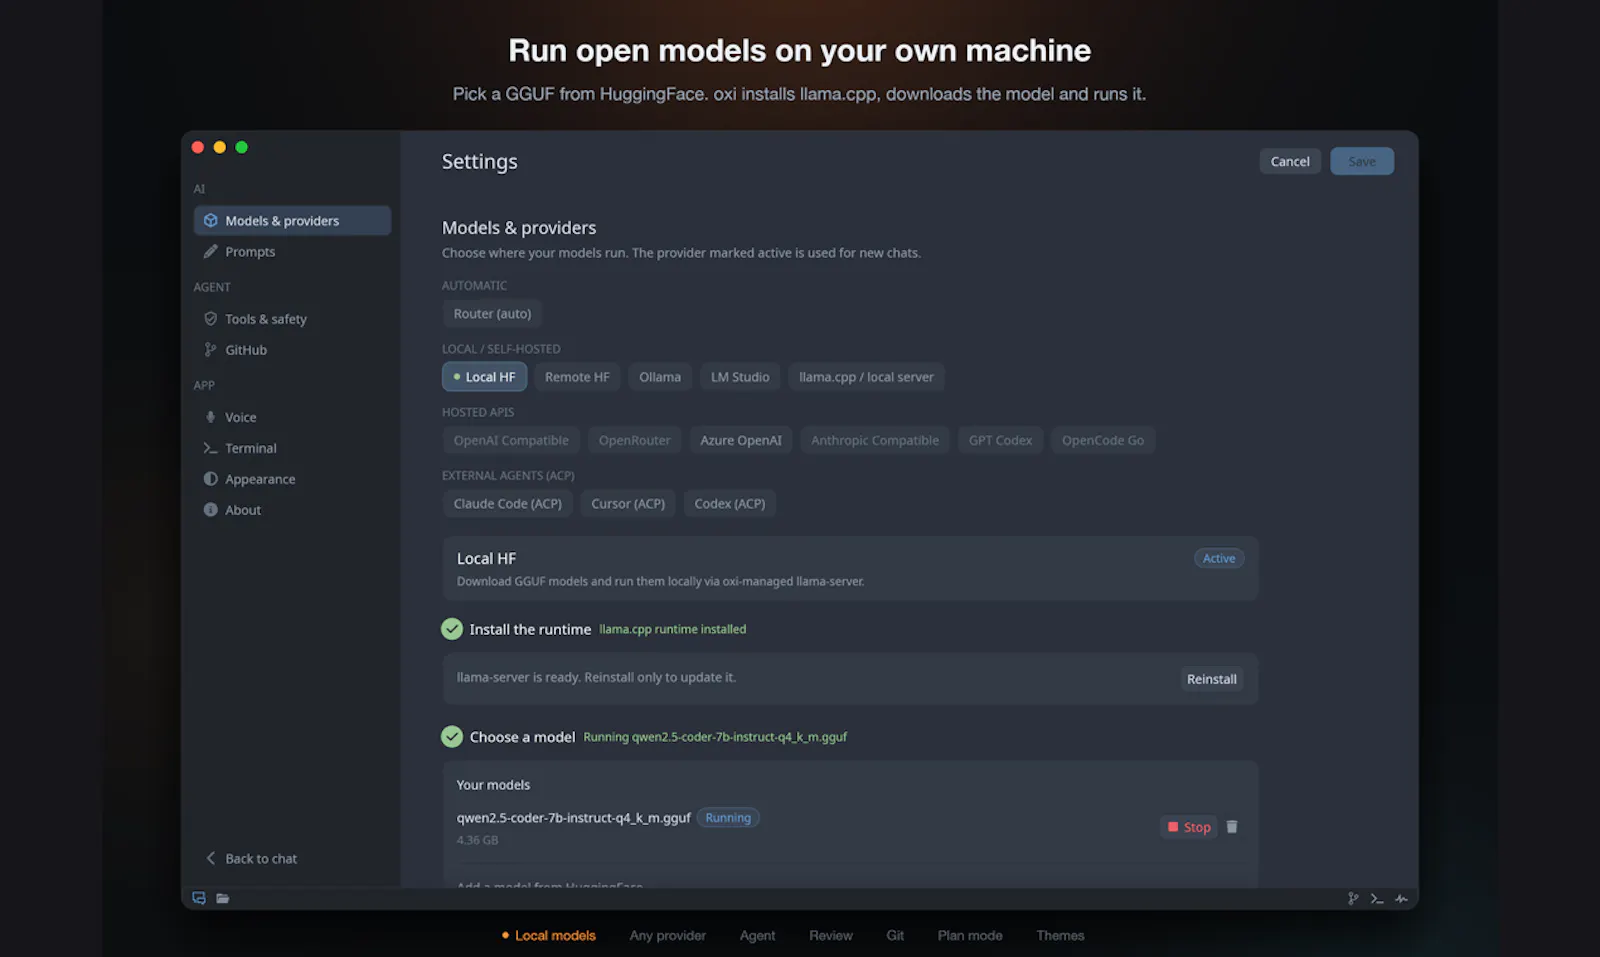Reinstall the llama.cpp runtime
The width and height of the screenshot is (1600, 957).
pyautogui.click(x=1212, y=679)
